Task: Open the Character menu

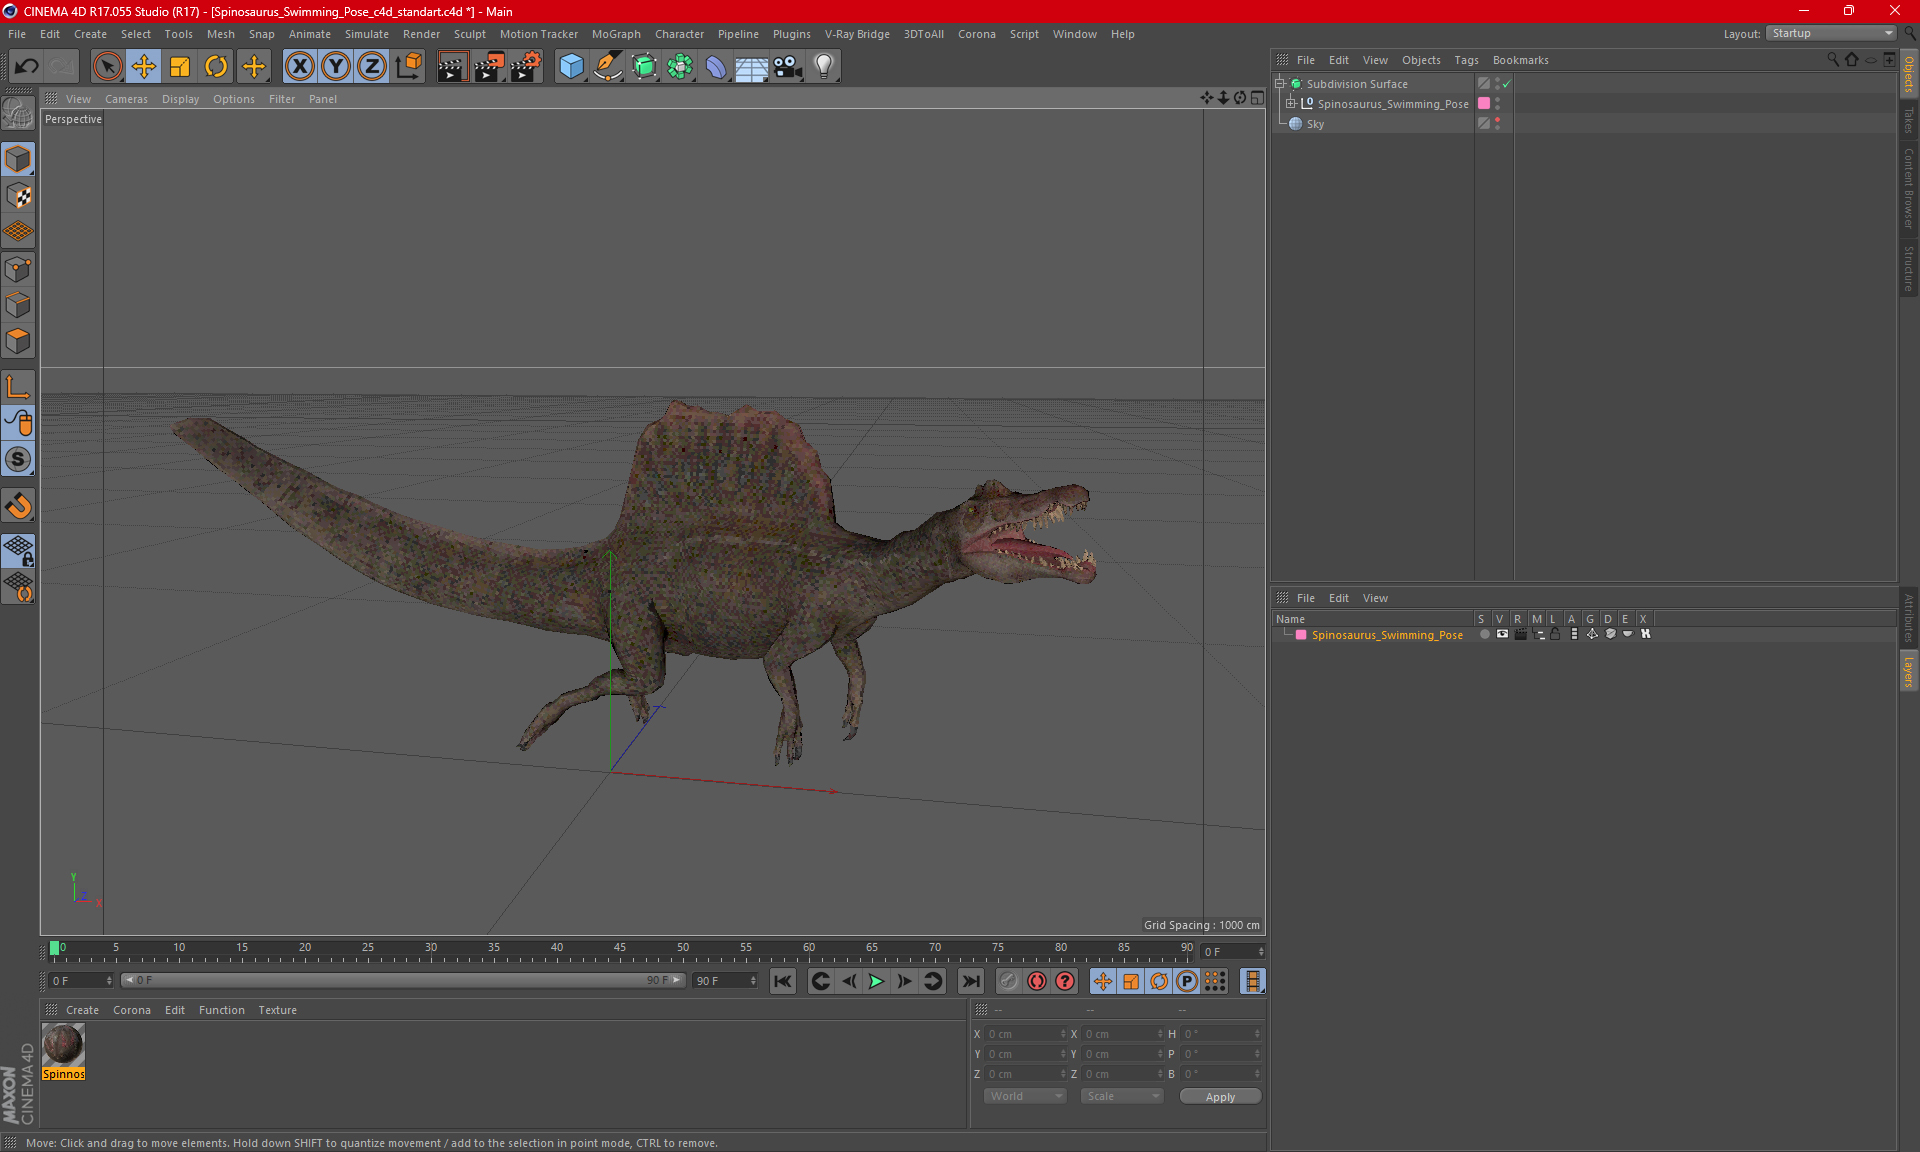Action: pyautogui.click(x=680, y=34)
